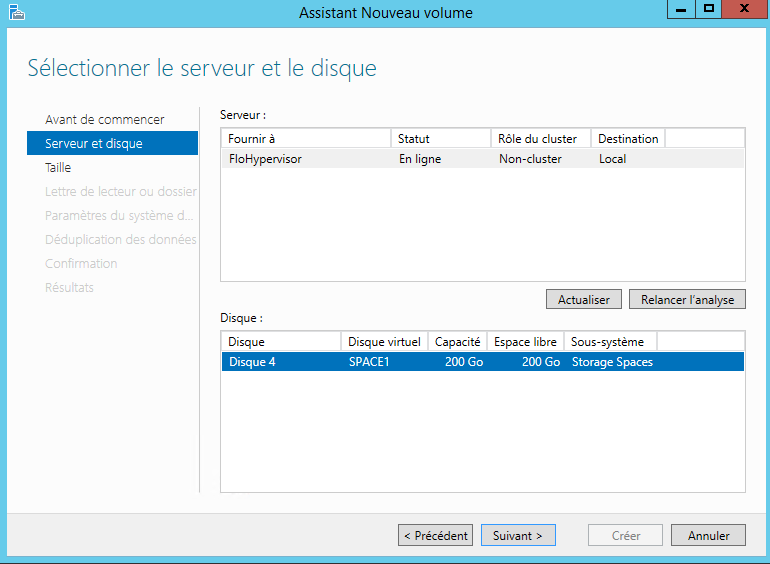
Task: Click the wizard icon in title bar
Action: (x=16, y=12)
